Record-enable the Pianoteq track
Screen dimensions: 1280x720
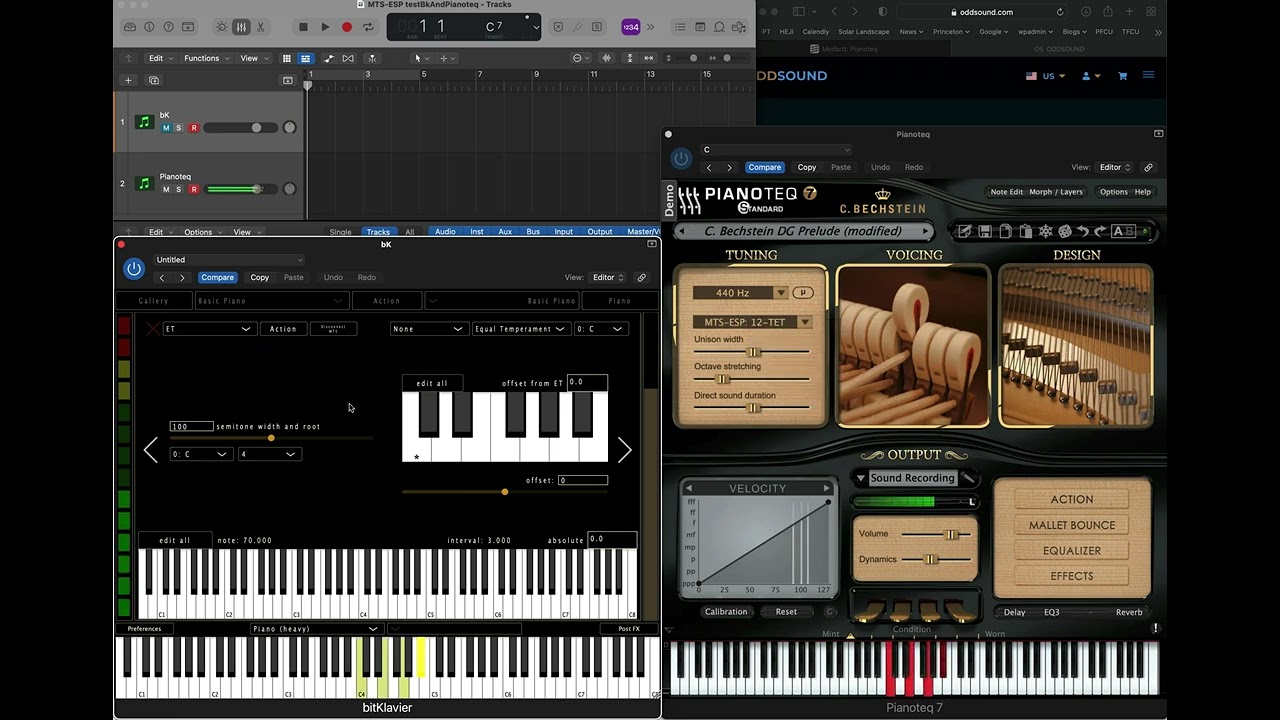point(194,189)
